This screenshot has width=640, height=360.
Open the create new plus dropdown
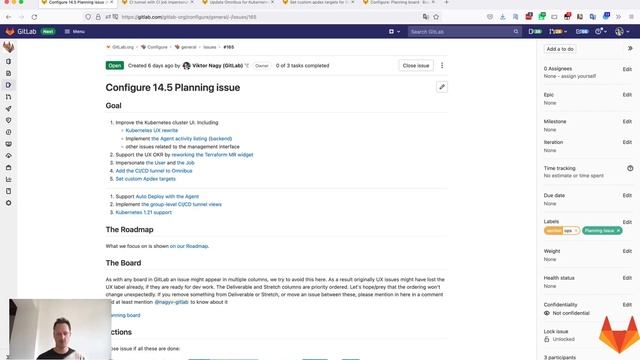pyautogui.click(x=394, y=31)
